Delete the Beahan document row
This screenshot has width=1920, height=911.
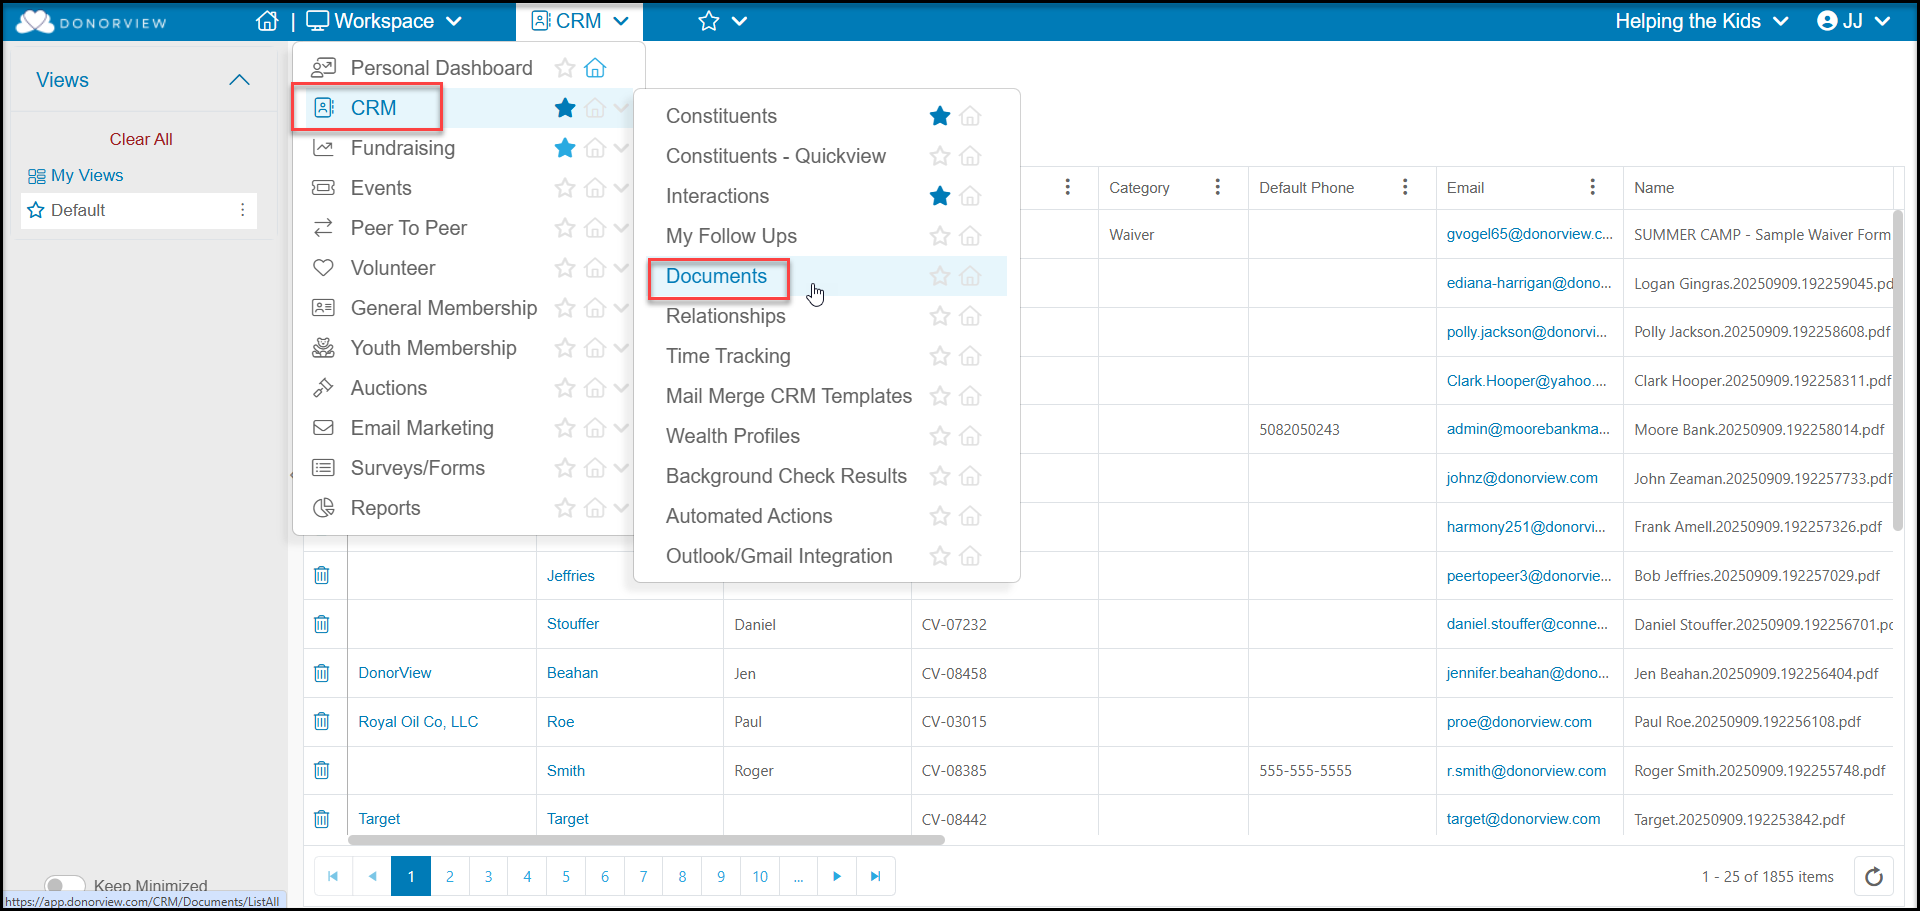[322, 673]
